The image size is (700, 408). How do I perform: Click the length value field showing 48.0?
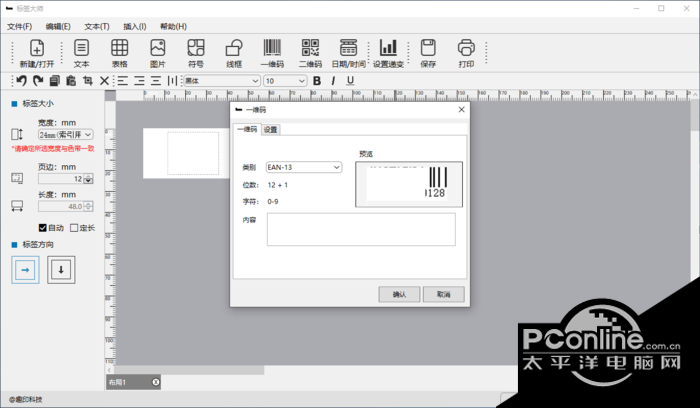click(61, 206)
